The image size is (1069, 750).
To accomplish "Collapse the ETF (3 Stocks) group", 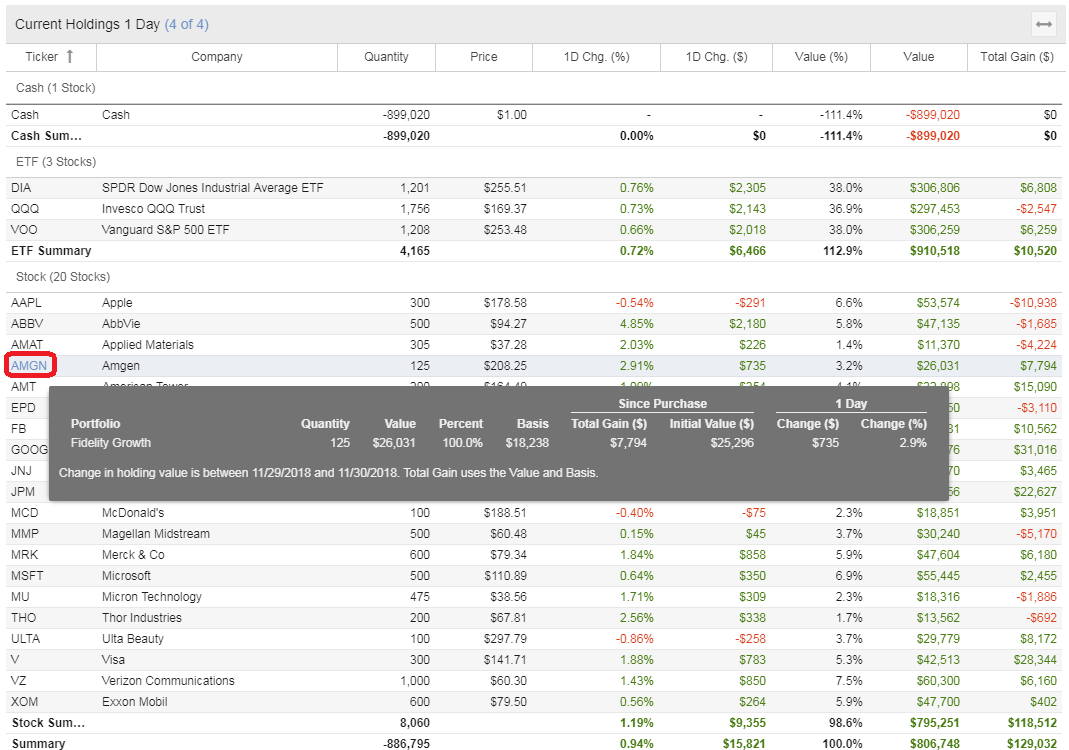I will click(56, 161).
